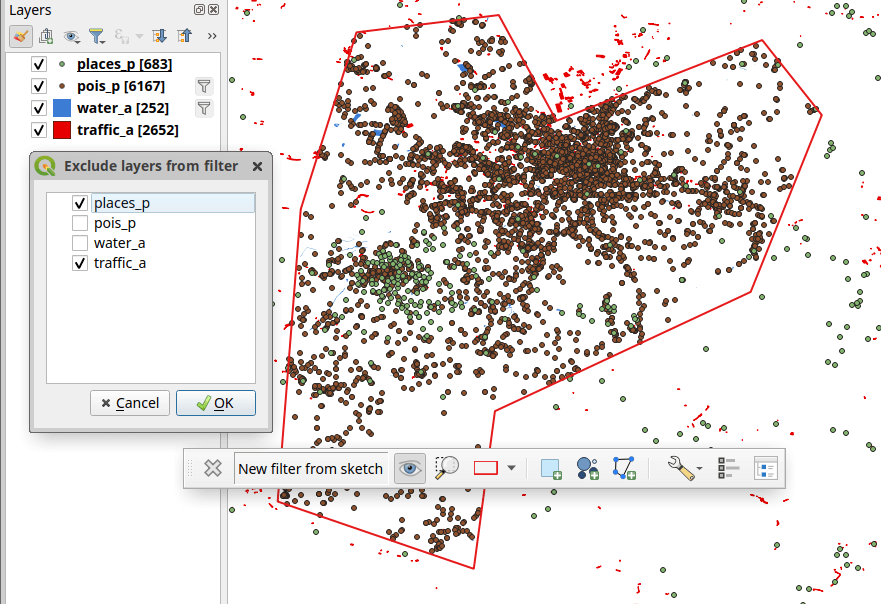Uncheck places_p in exclude layers dialog
The image size is (881, 604).
[x=79, y=202]
